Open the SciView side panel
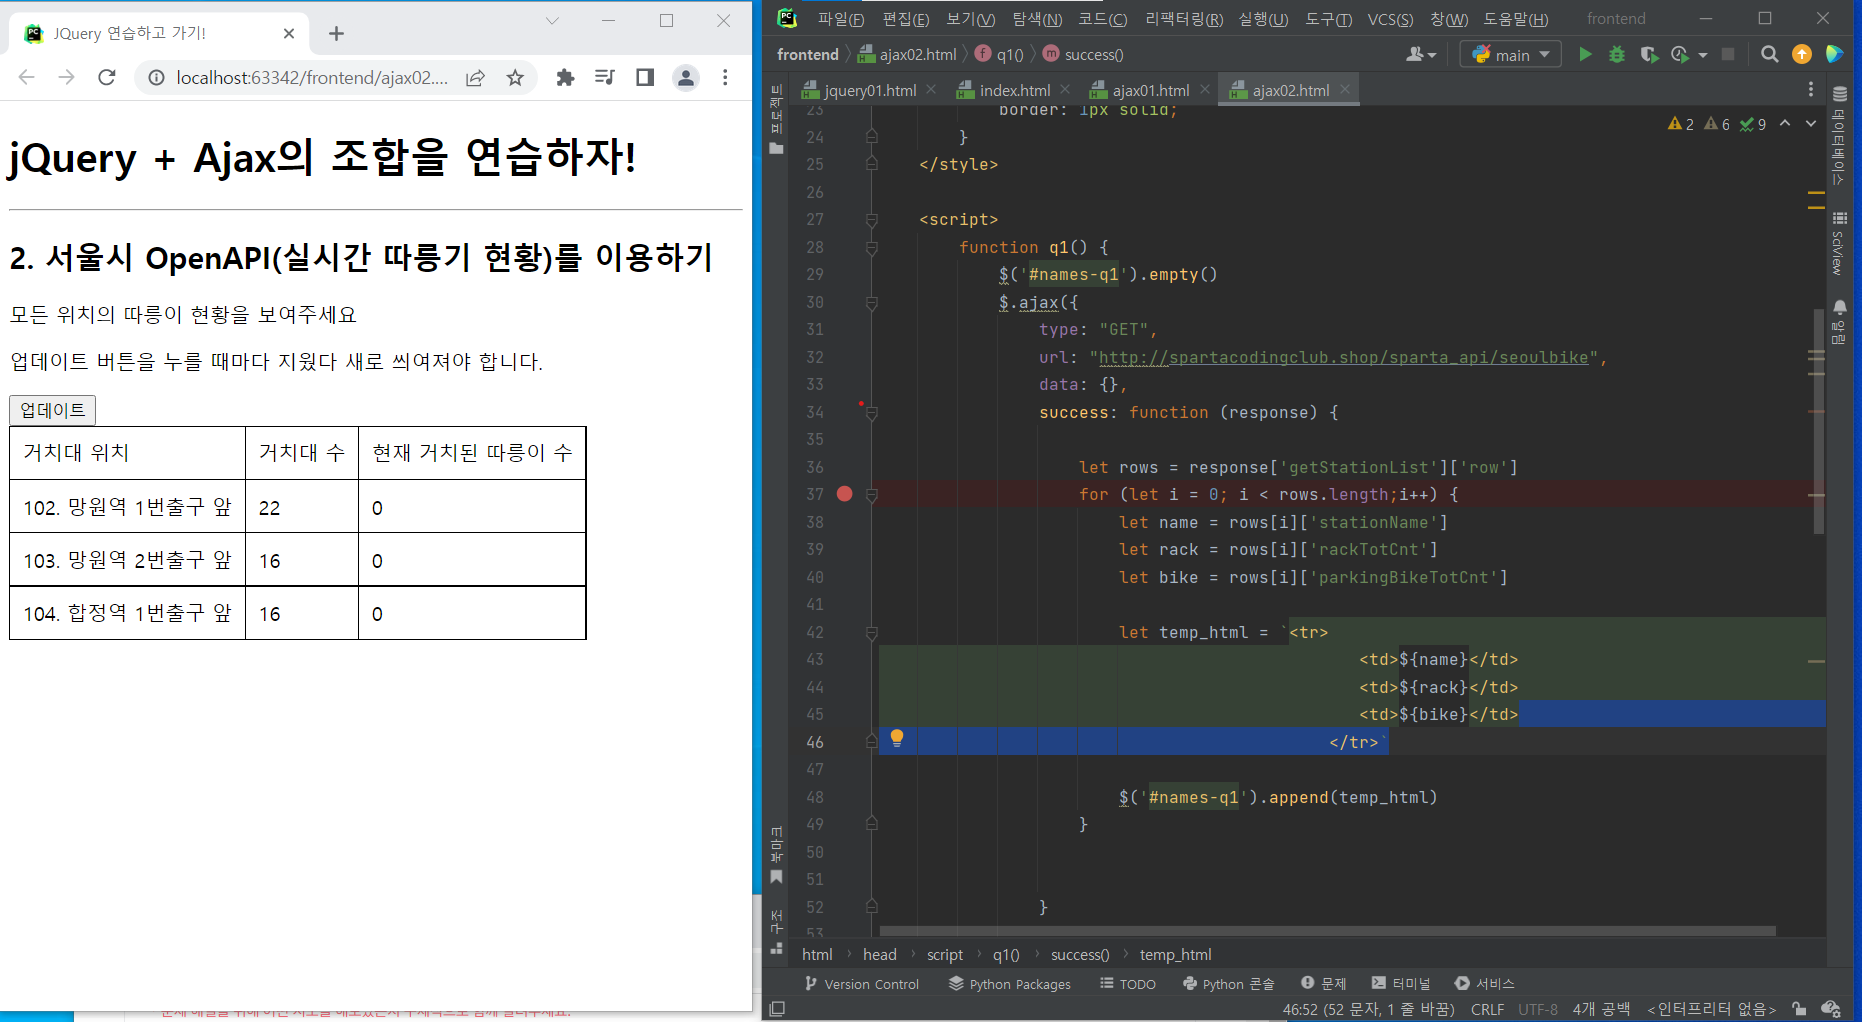 (x=1839, y=243)
